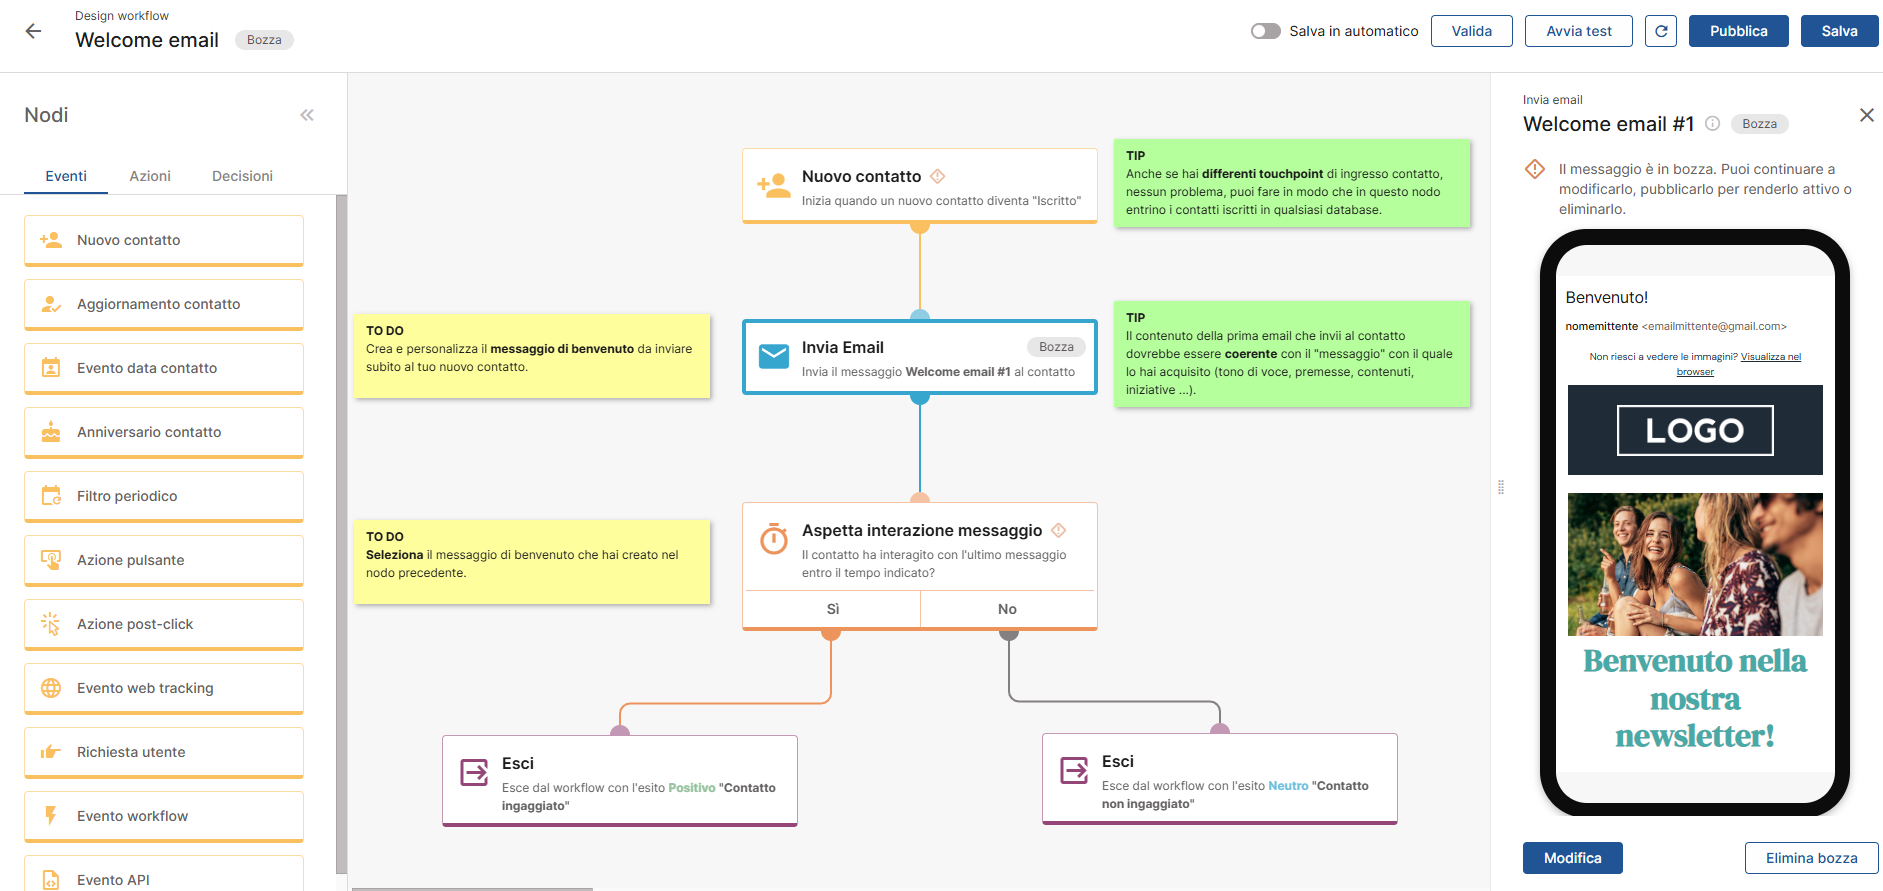Screen dimensions: 1883x891
Task: Click the warning icon on Nuovo contatto node
Action: tap(937, 176)
